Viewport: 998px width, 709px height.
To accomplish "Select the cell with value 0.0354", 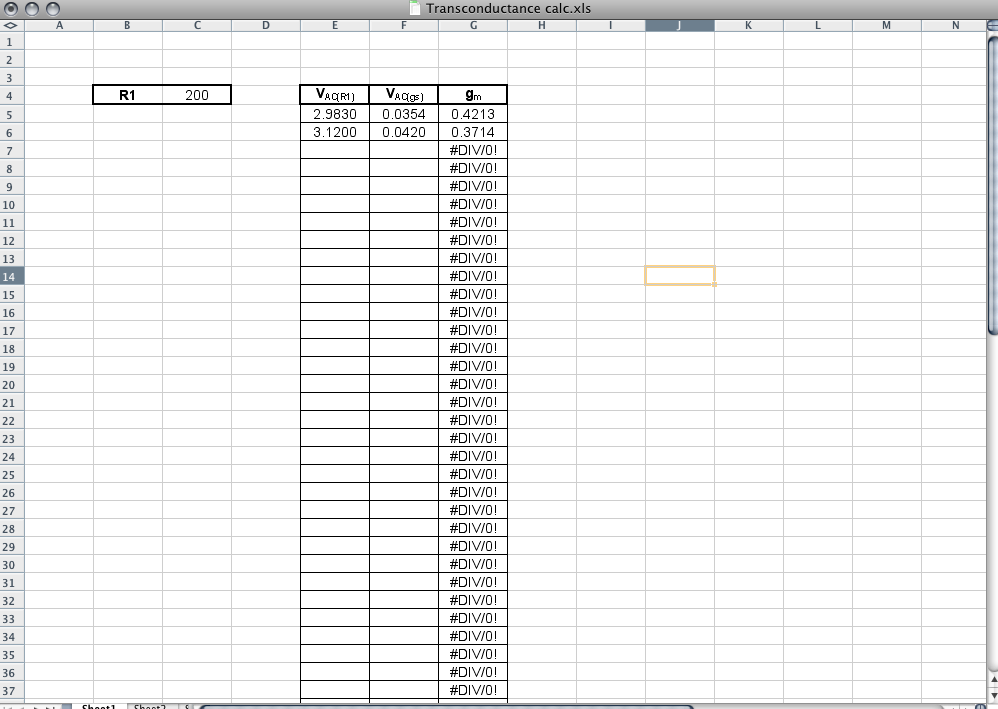I will pyautogui.click(x=404, y=114).
